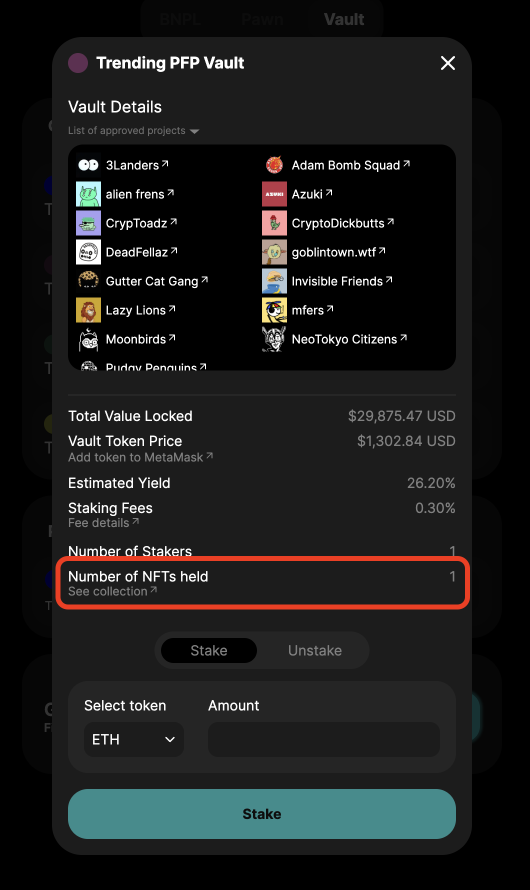Click the Azuki red logo icon
Viewport: 530px width, 890px height.
click(x=275, y=194)
